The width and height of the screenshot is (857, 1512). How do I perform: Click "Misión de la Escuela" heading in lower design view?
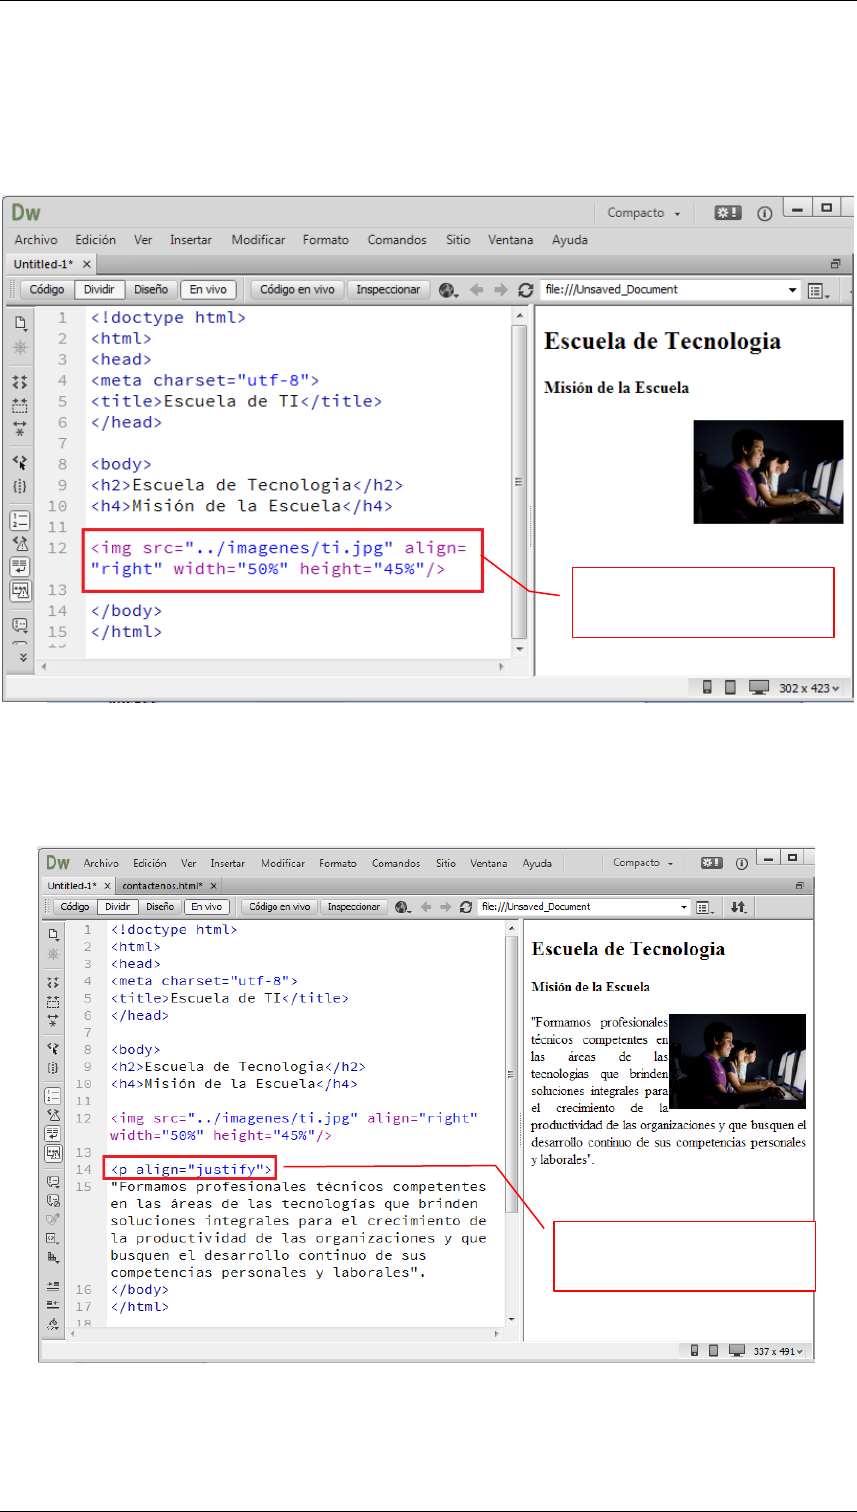click(x=590, y=987)
